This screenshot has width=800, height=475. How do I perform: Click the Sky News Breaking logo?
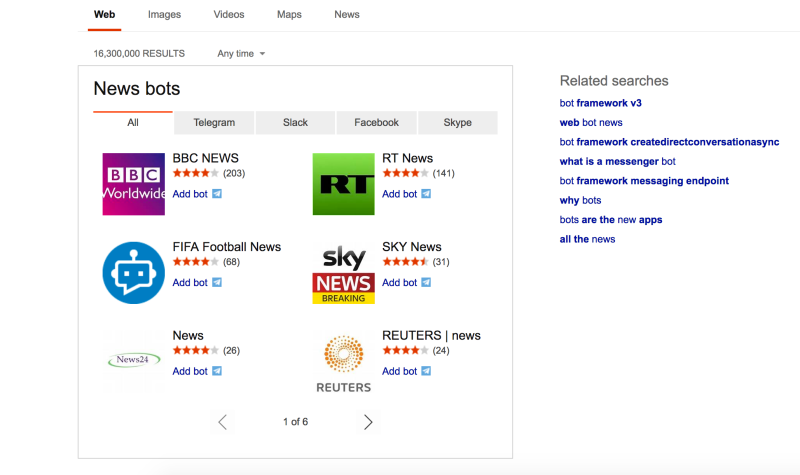343,273
